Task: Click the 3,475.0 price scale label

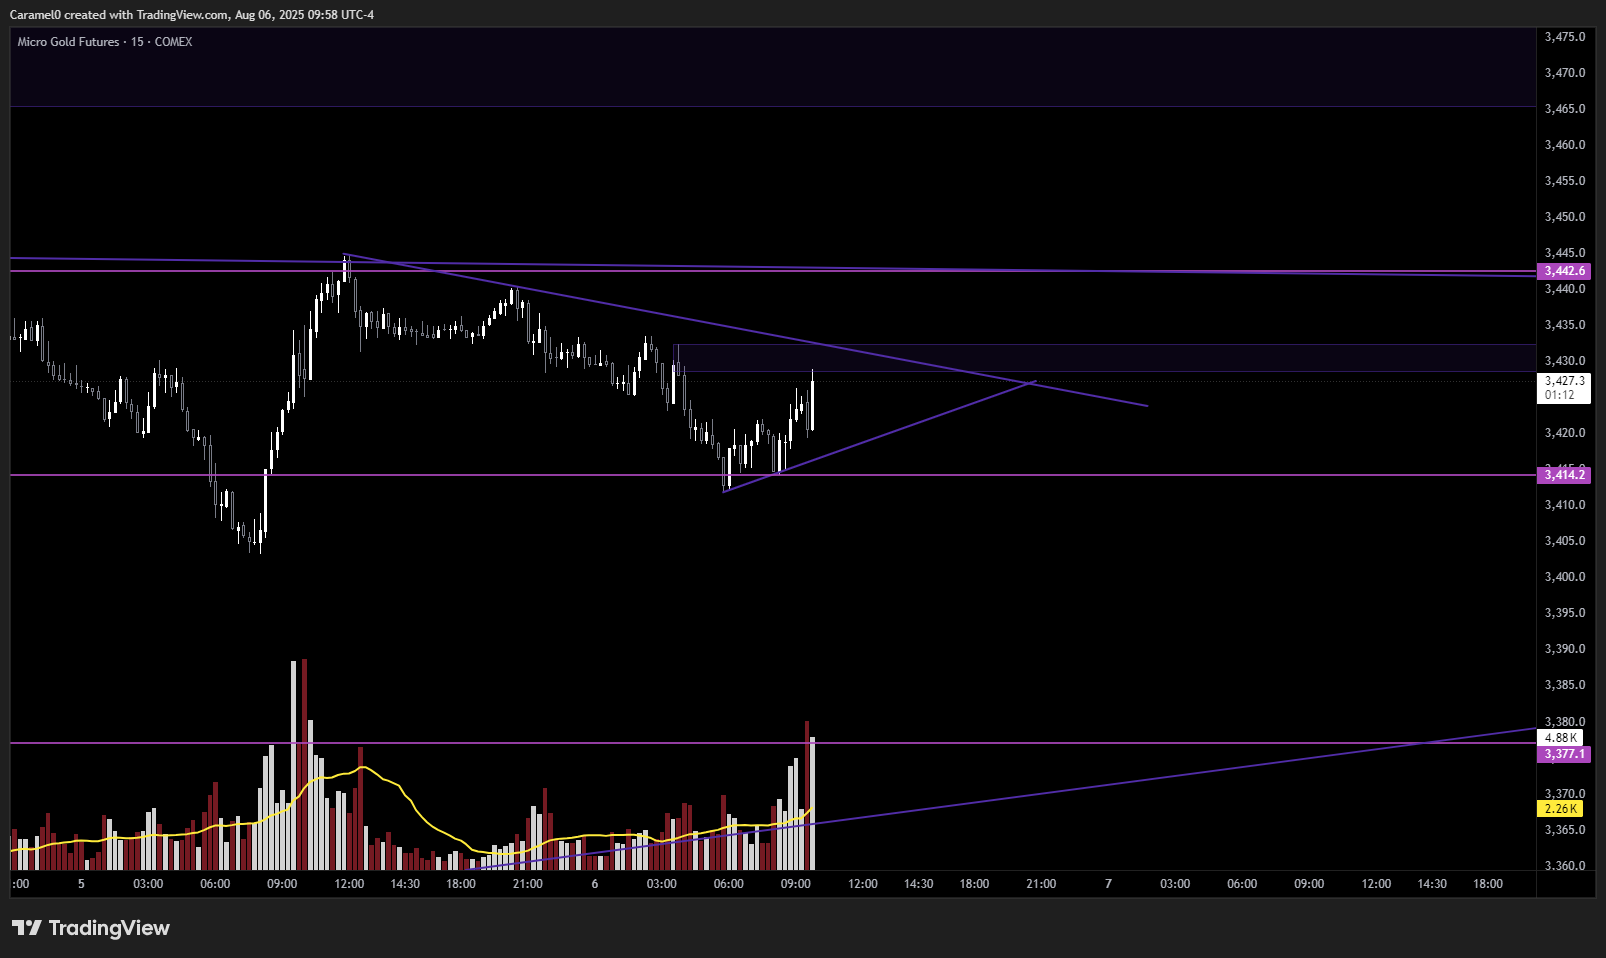Action: coord(1565,37)
